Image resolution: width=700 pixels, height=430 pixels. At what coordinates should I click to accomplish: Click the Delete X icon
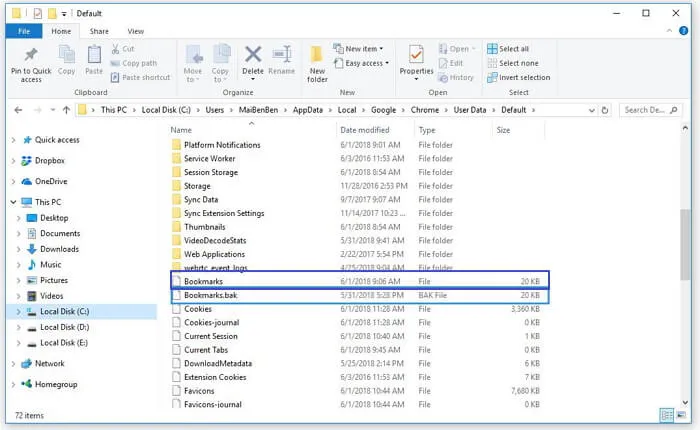coord(253,58)
